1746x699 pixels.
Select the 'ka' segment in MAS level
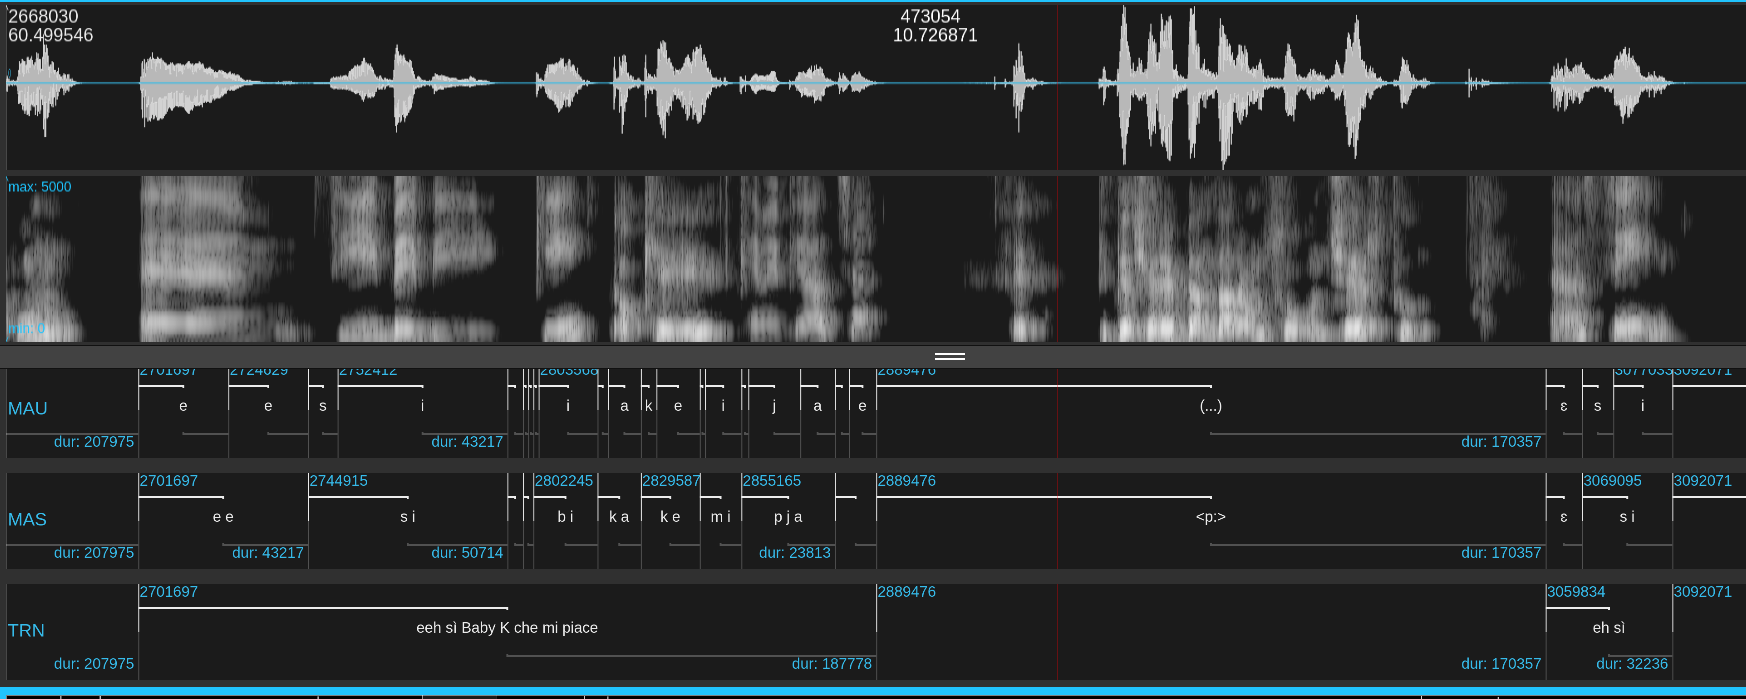pyautogui.click(x=619, y=517)
